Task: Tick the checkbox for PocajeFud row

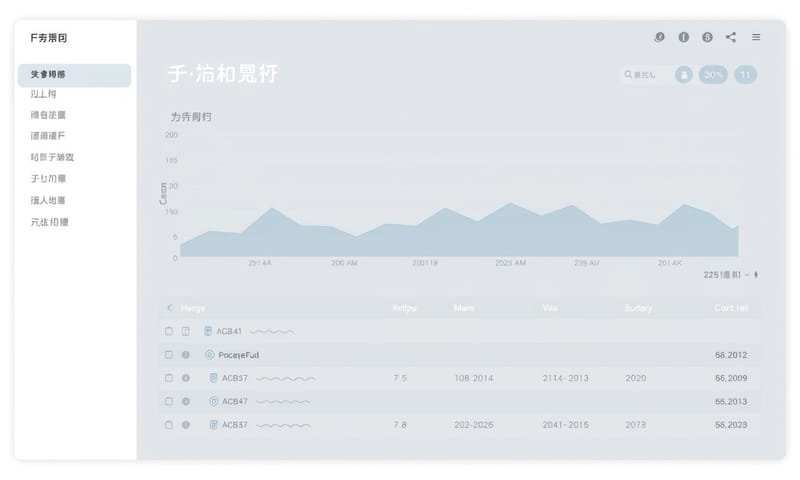Action: coord(168,355)
